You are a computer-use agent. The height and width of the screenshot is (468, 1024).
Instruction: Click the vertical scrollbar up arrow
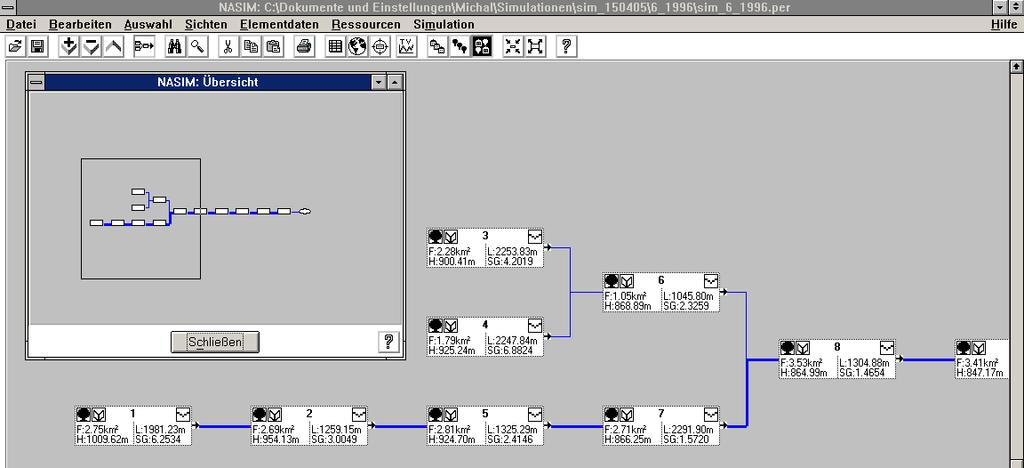click(x=1016, y=67)
